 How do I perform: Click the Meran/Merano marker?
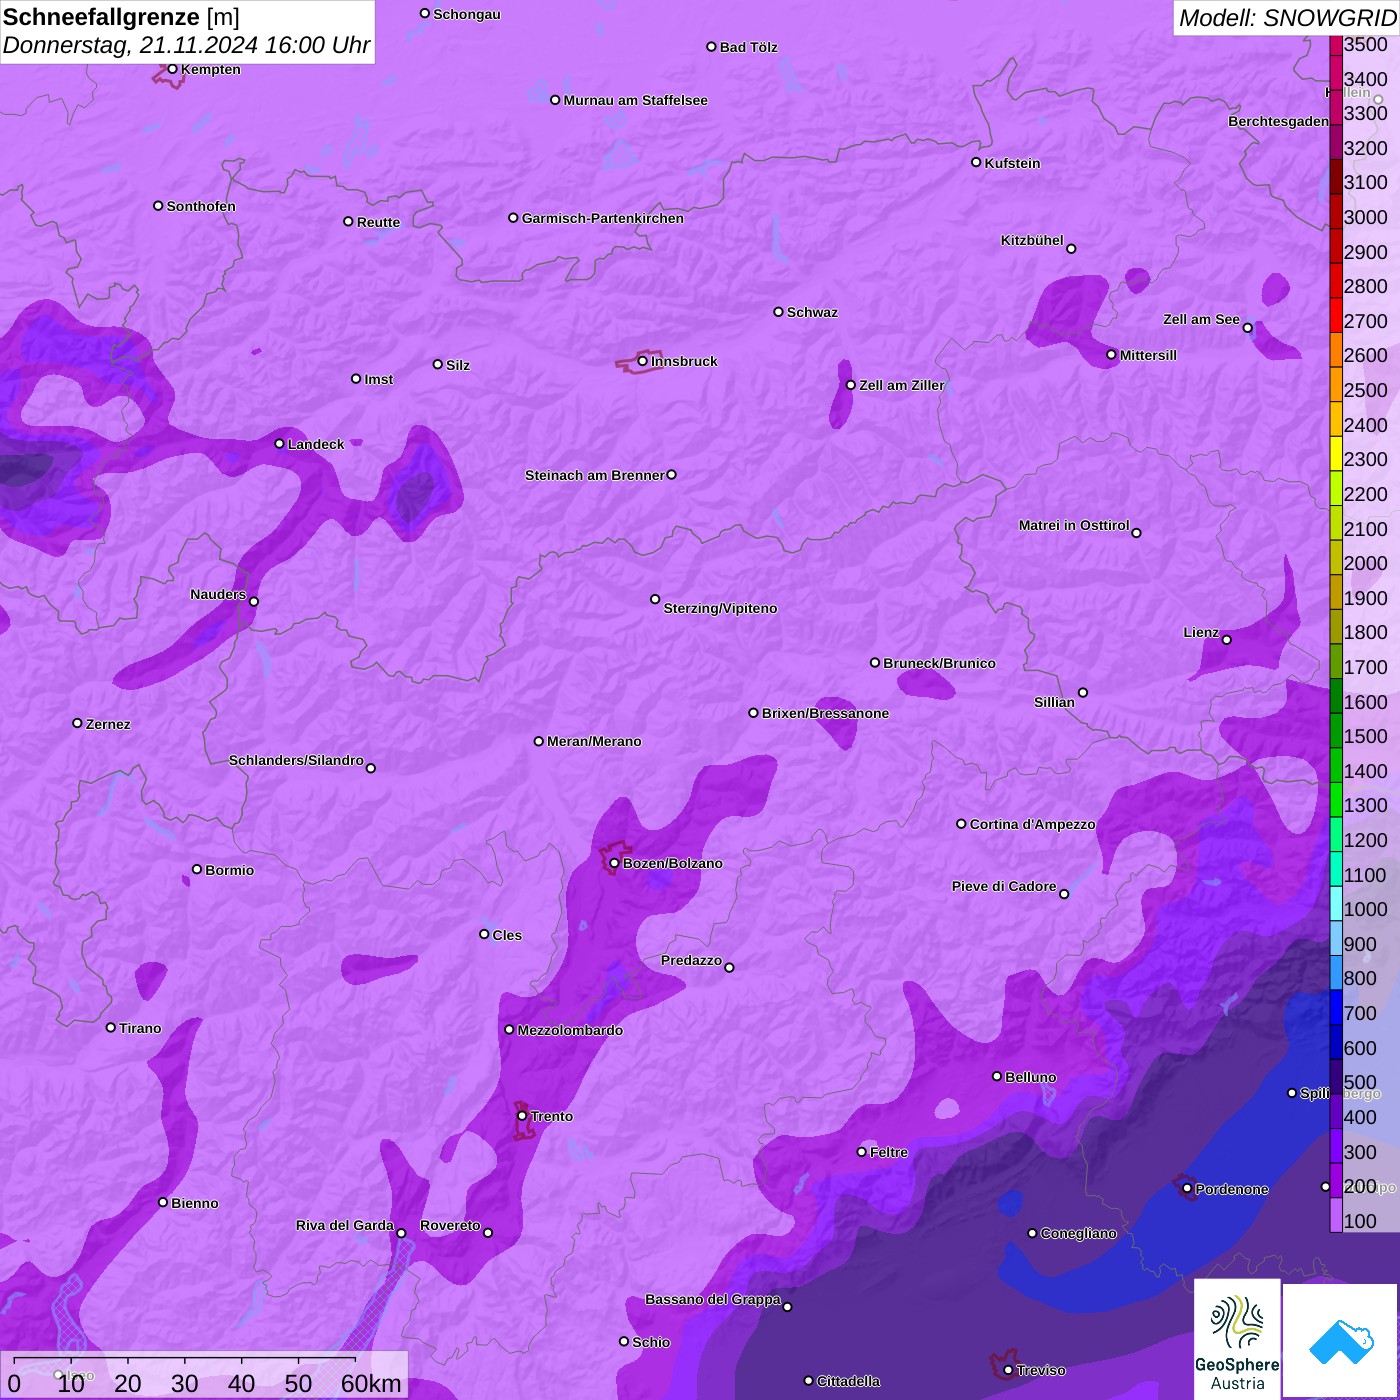538,741
